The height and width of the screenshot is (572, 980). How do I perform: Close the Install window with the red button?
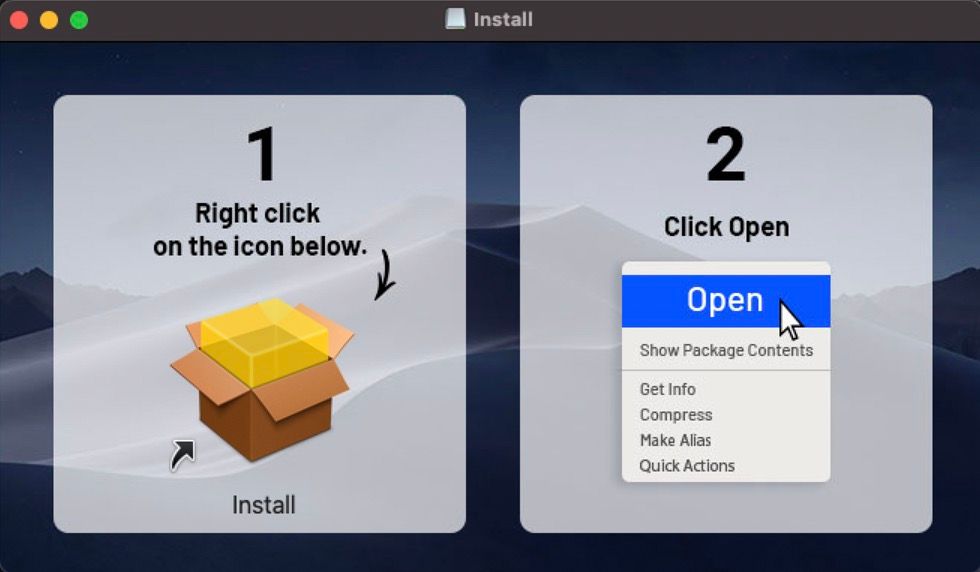tap(19, 20)
